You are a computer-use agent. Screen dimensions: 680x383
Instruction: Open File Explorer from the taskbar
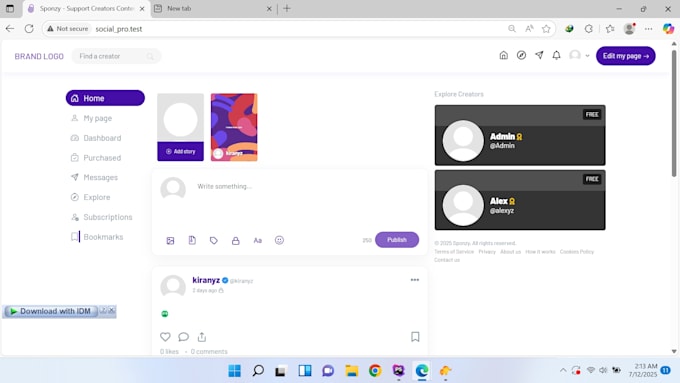tap(352, 371)
